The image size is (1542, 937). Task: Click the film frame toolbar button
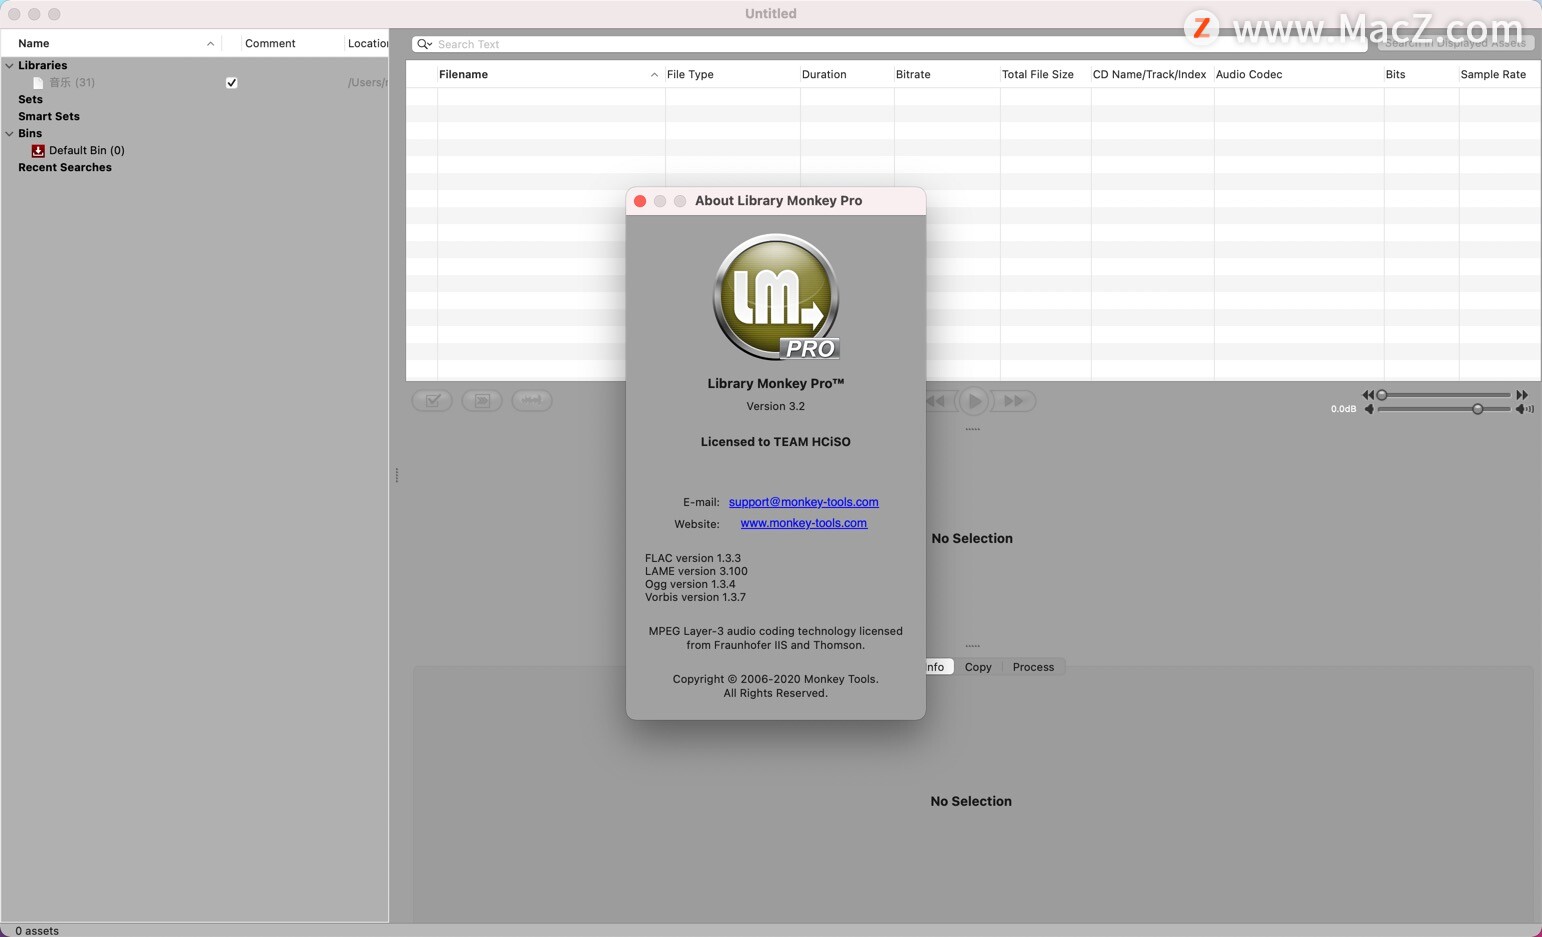pyautogui.click(x=482, y=400)
